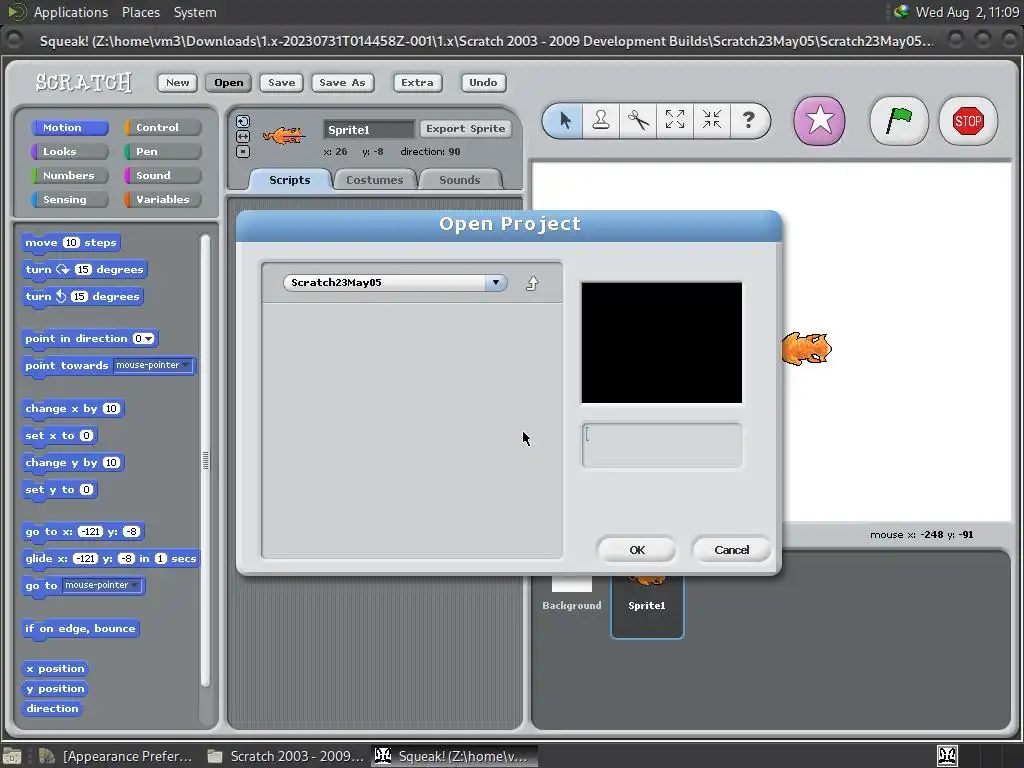Click the change x by 10 block

point(72,409)
